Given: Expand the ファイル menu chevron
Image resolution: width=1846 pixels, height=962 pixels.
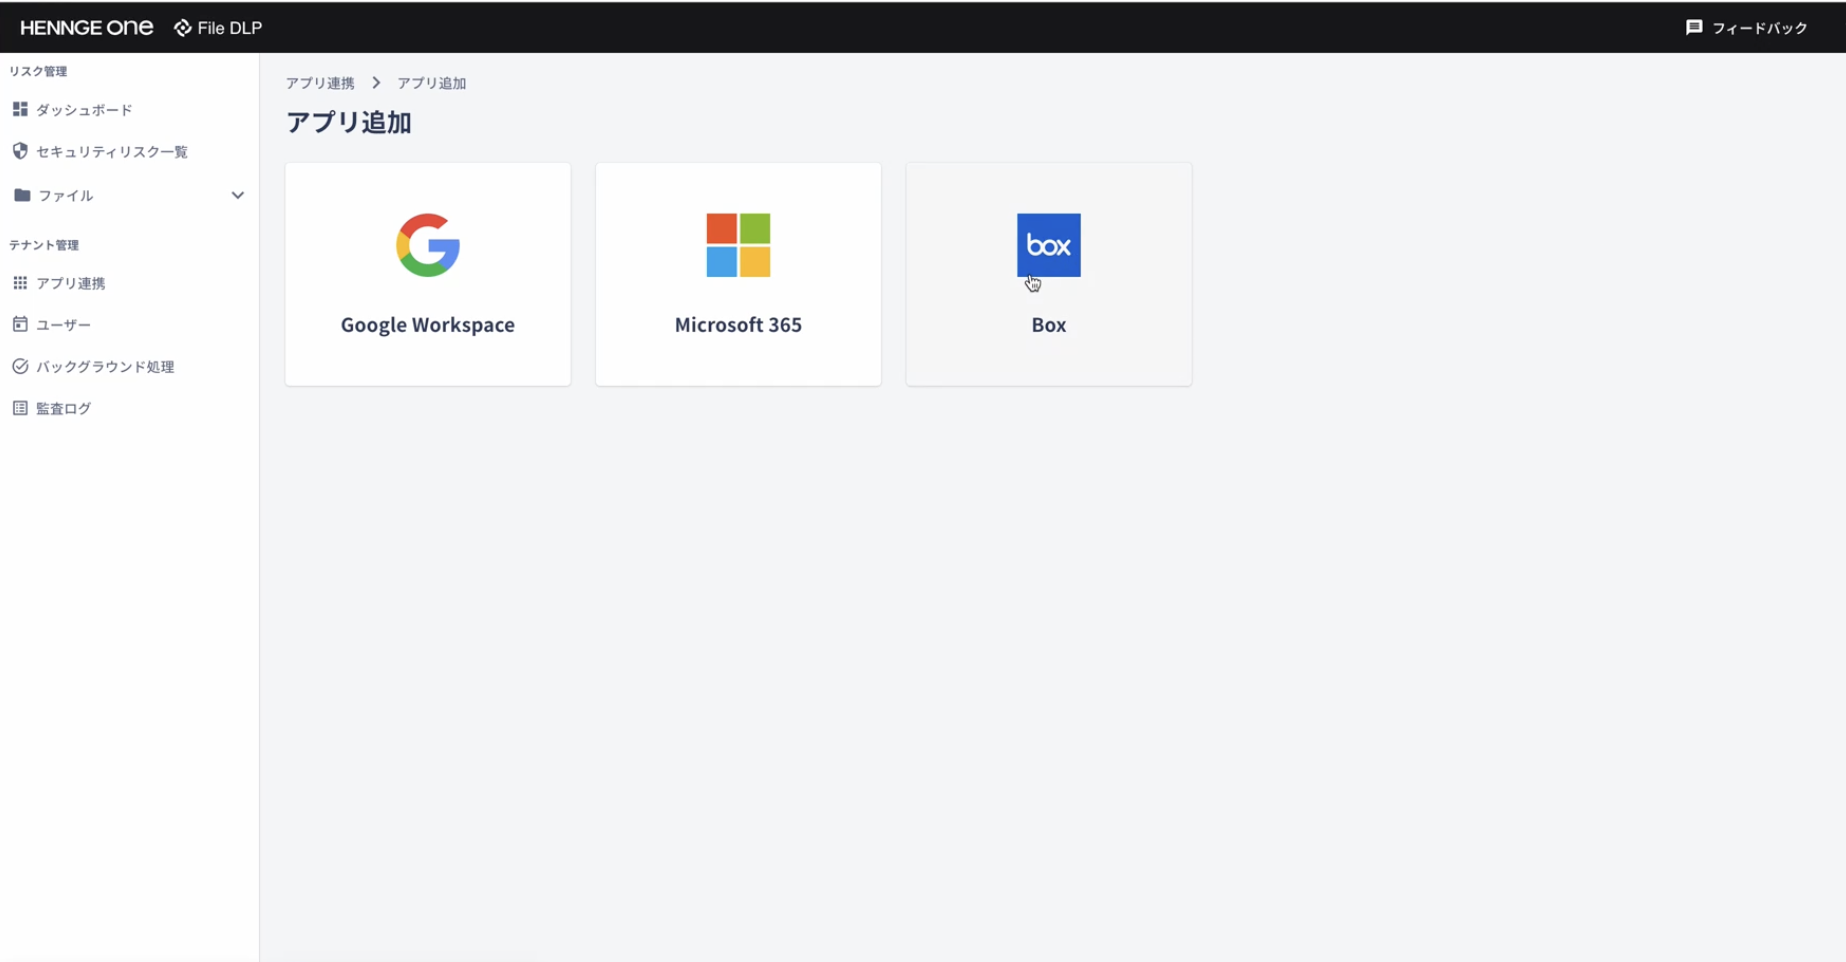Looking at the screenshot, I should click(237, 195).
